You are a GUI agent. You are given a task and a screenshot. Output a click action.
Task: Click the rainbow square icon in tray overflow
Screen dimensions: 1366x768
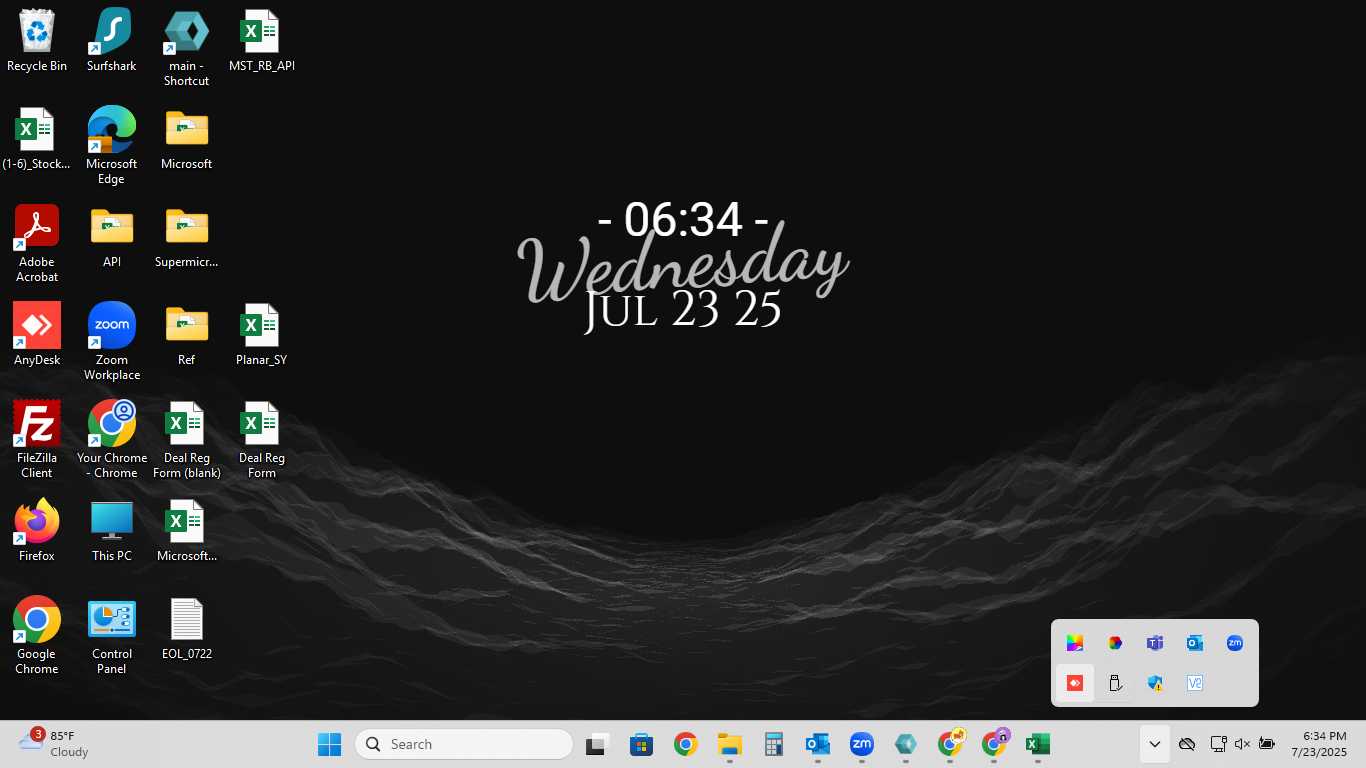coord(1075,643)
